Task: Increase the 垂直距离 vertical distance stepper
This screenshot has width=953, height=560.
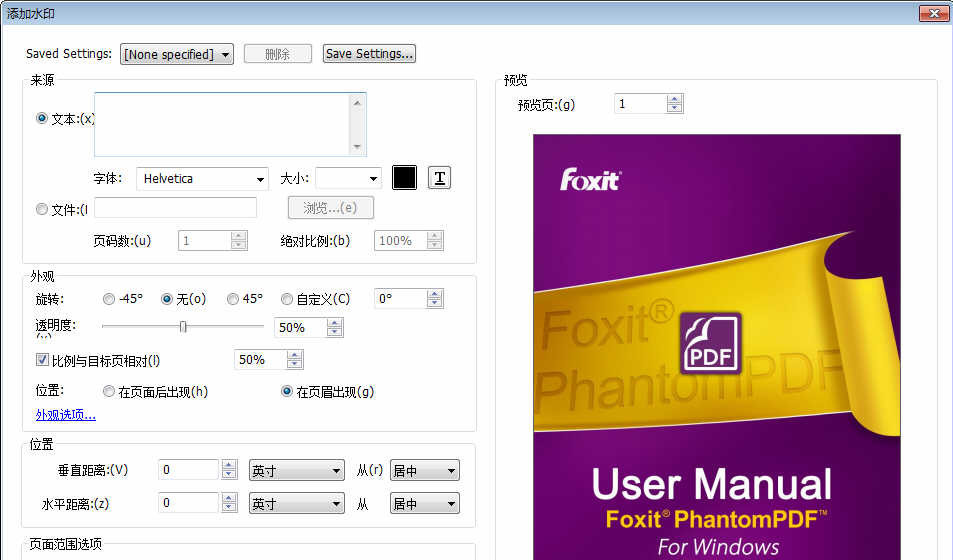Action: (229, 466)
